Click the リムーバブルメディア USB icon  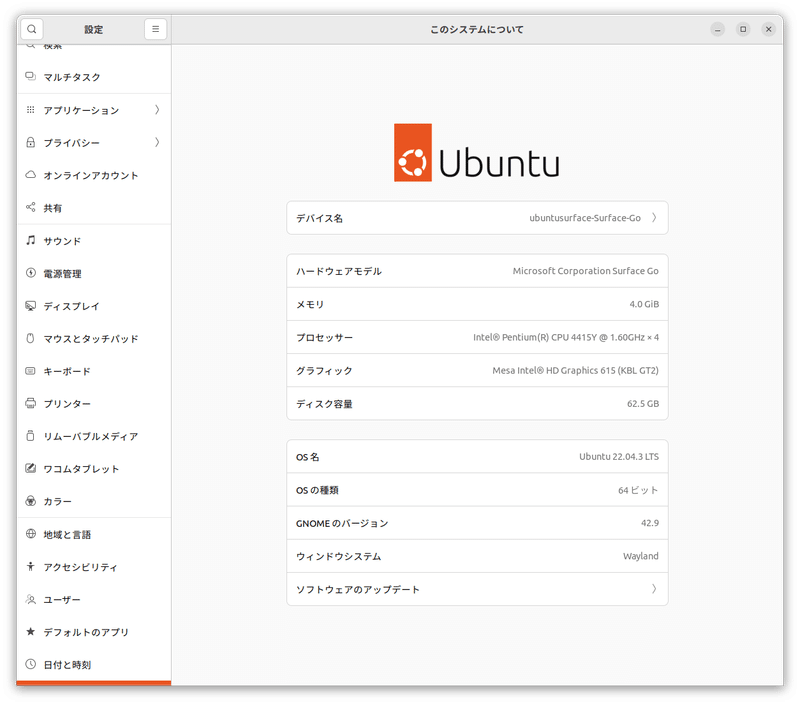[31, 436]
